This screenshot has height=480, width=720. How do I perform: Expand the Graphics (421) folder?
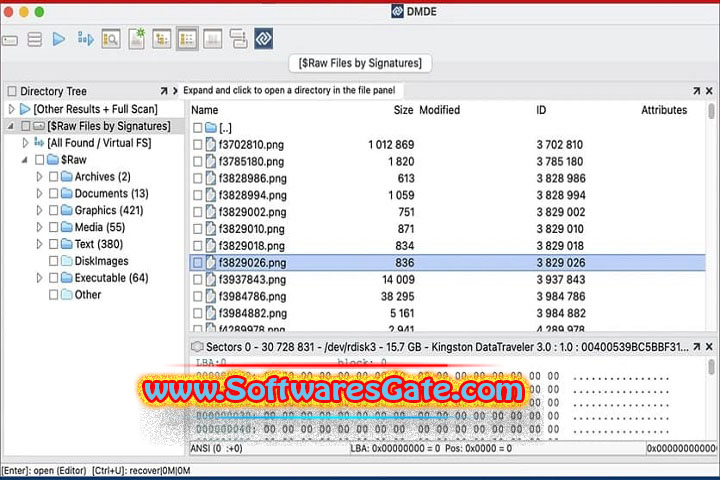point(39,210)
